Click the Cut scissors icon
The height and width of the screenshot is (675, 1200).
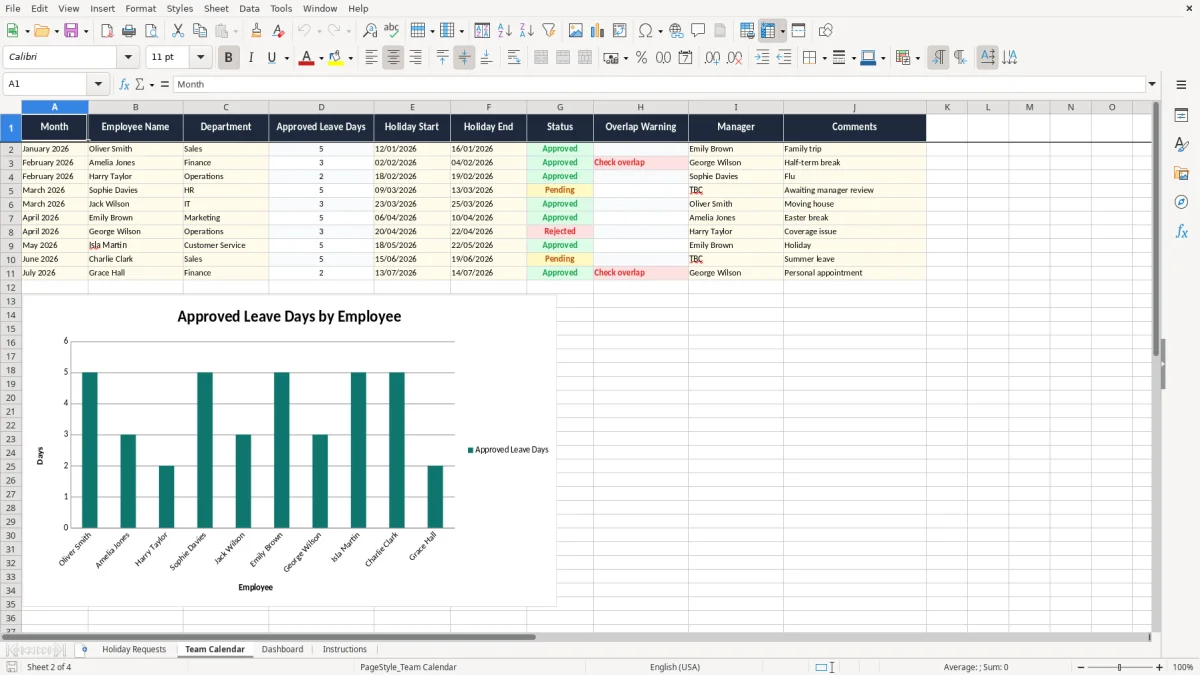pyautogui.click(x=178, y=31)
